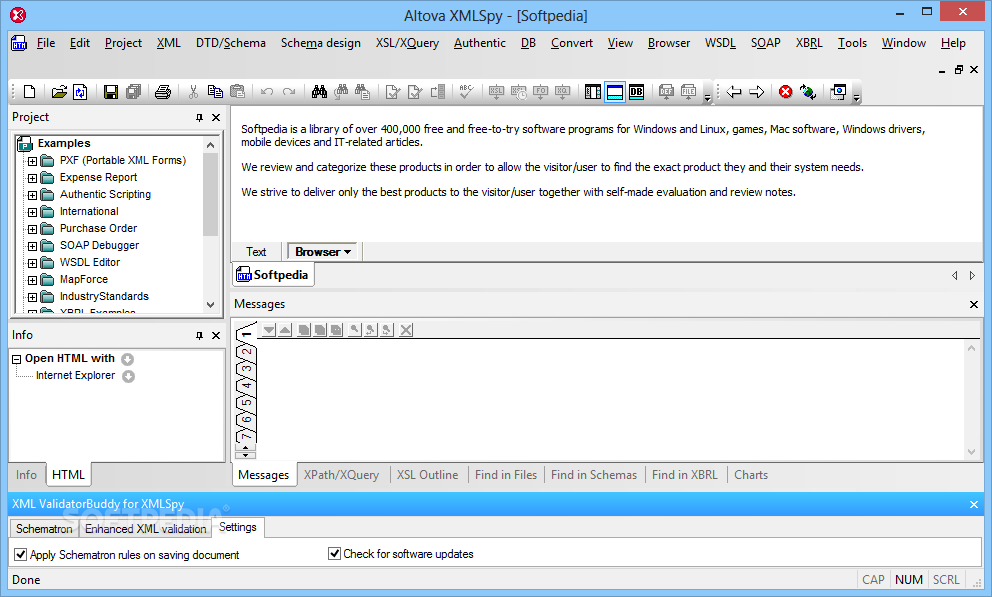The image size is (992, 597).
Task: Click the Redo arrow icon
Action: click(x=289, y=92)
